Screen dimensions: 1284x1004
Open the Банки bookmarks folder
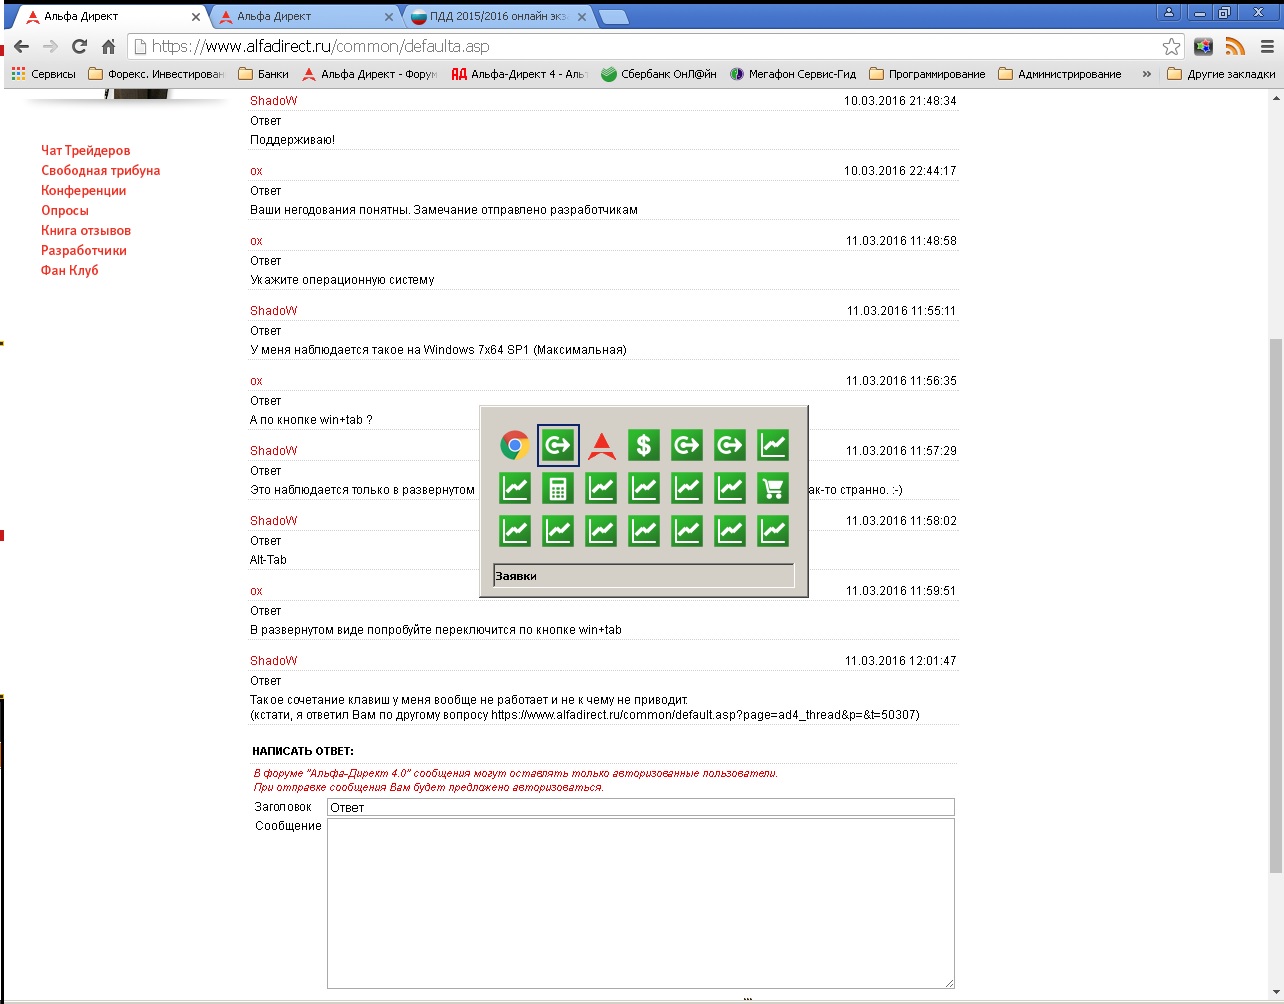pos(263,74)
